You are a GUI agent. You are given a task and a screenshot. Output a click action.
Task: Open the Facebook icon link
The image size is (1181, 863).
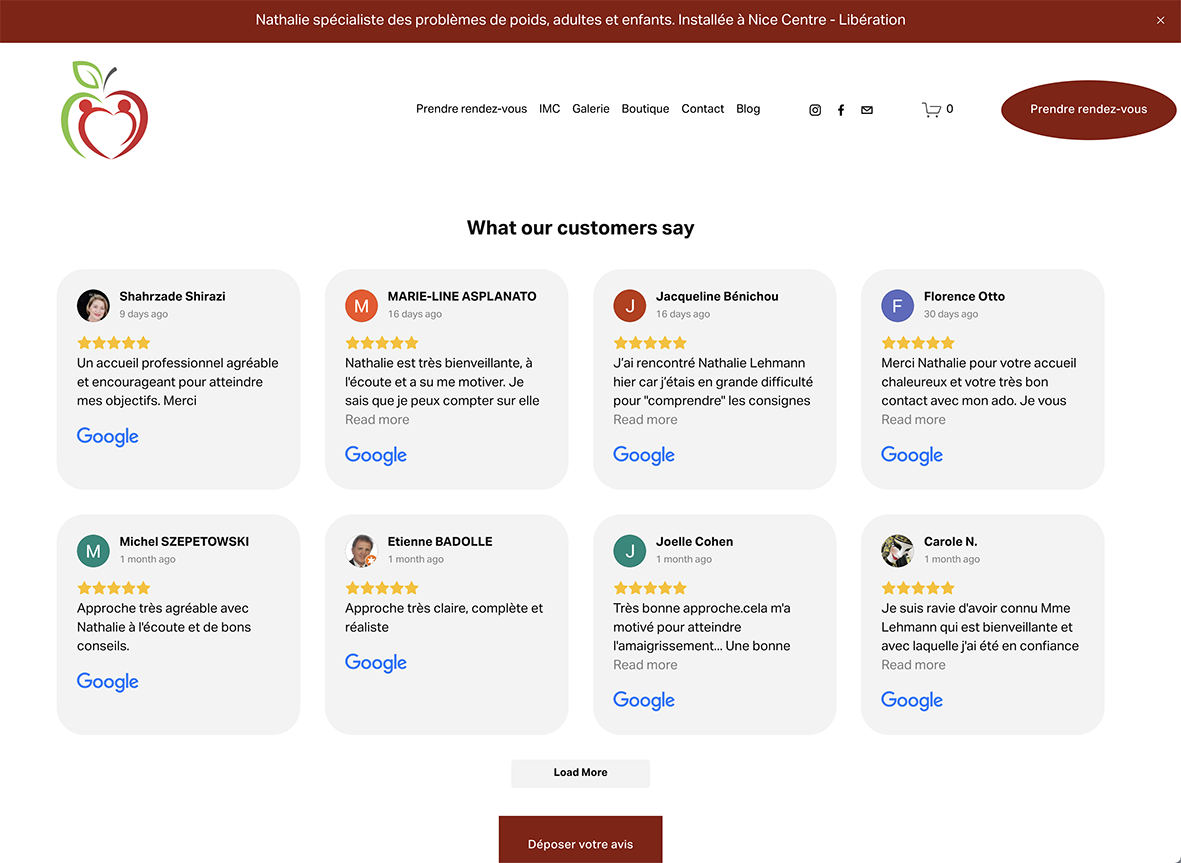[x=841, y=110]
